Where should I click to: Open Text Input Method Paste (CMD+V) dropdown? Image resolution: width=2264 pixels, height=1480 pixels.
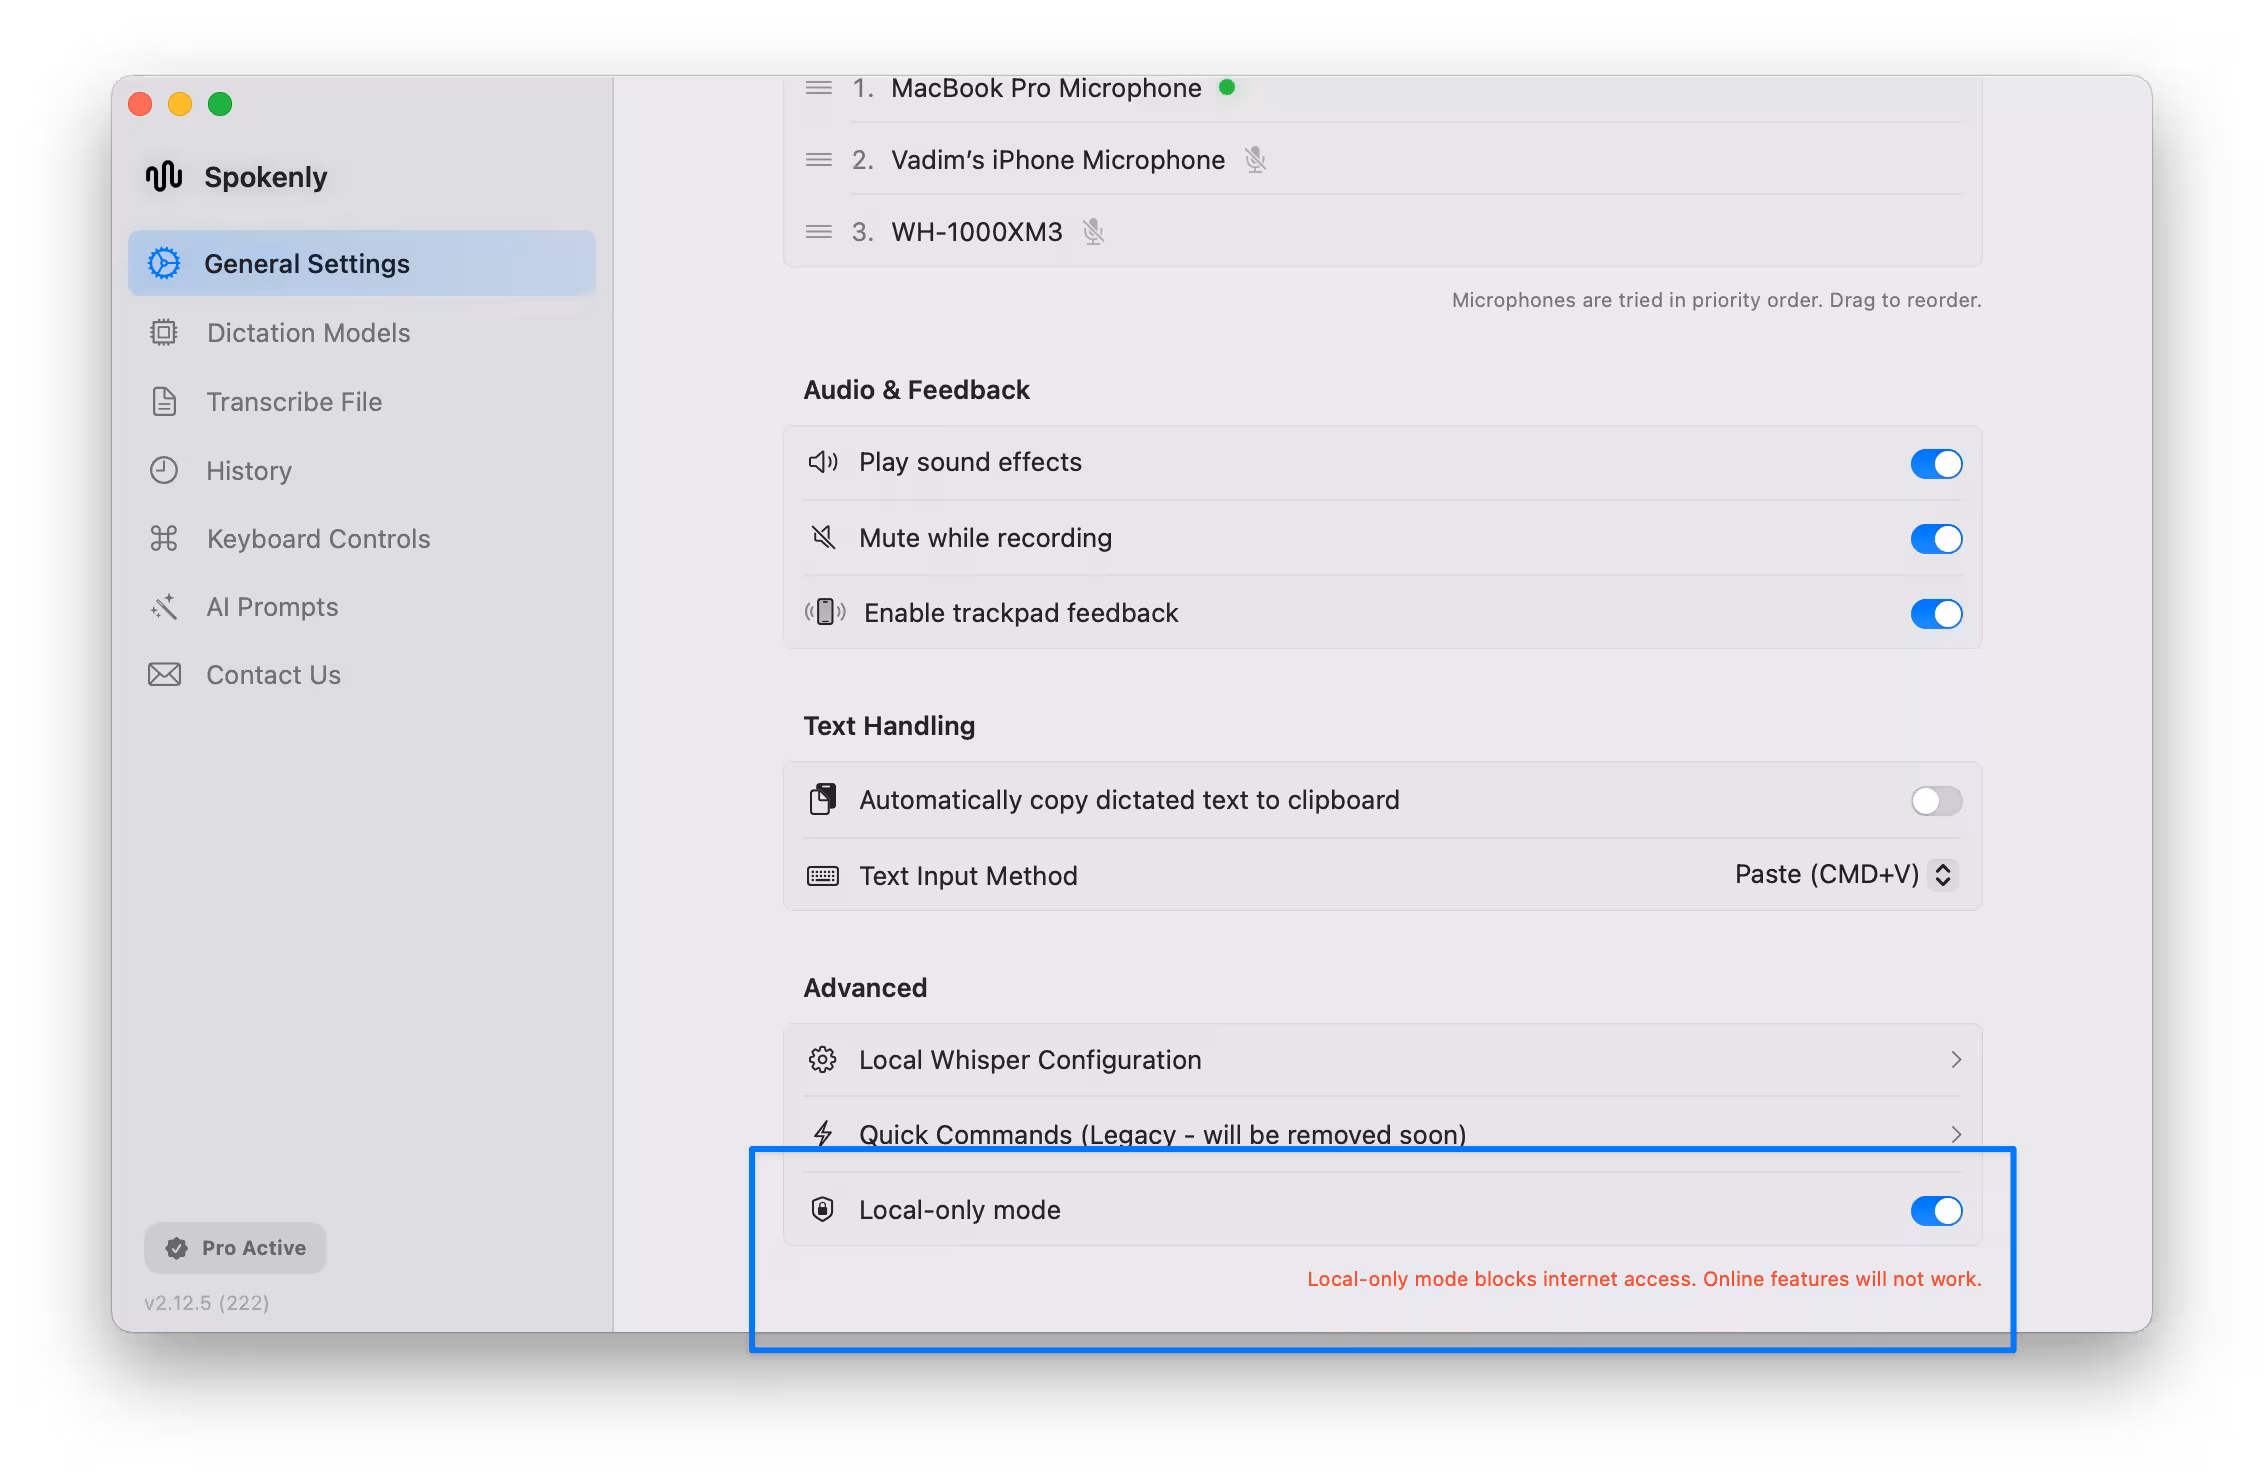(x=1846, y=874)
